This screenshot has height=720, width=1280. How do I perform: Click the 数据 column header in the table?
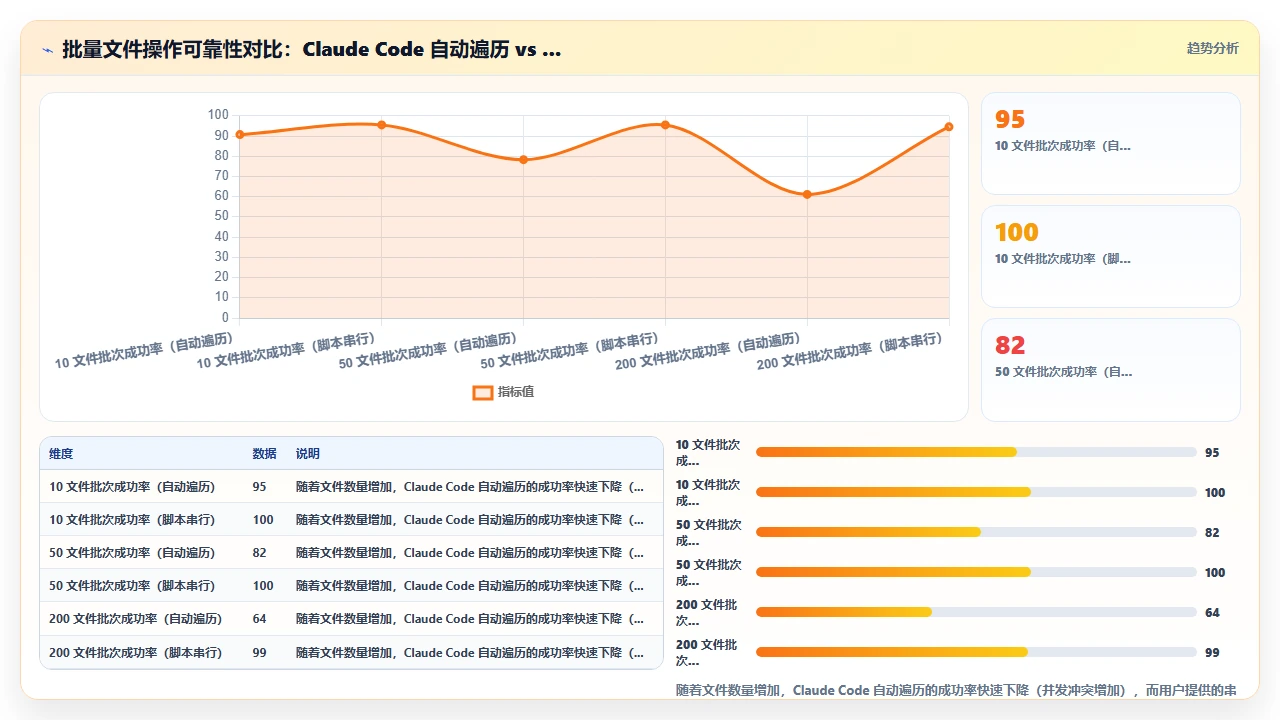click(265, 454)
